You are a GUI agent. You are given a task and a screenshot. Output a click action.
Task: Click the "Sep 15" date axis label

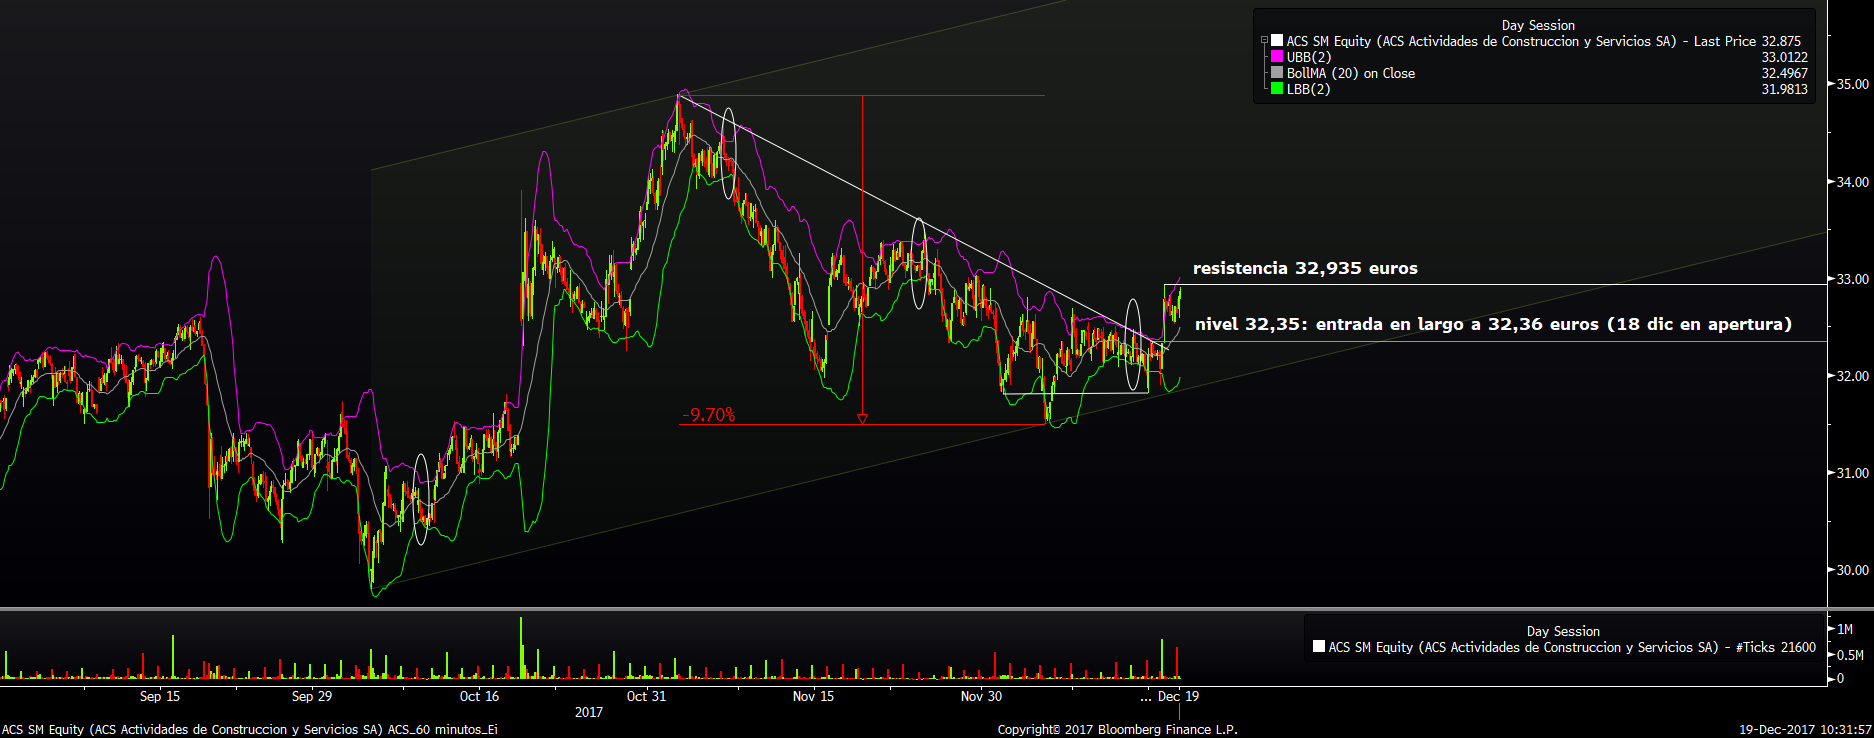point(160,696)
